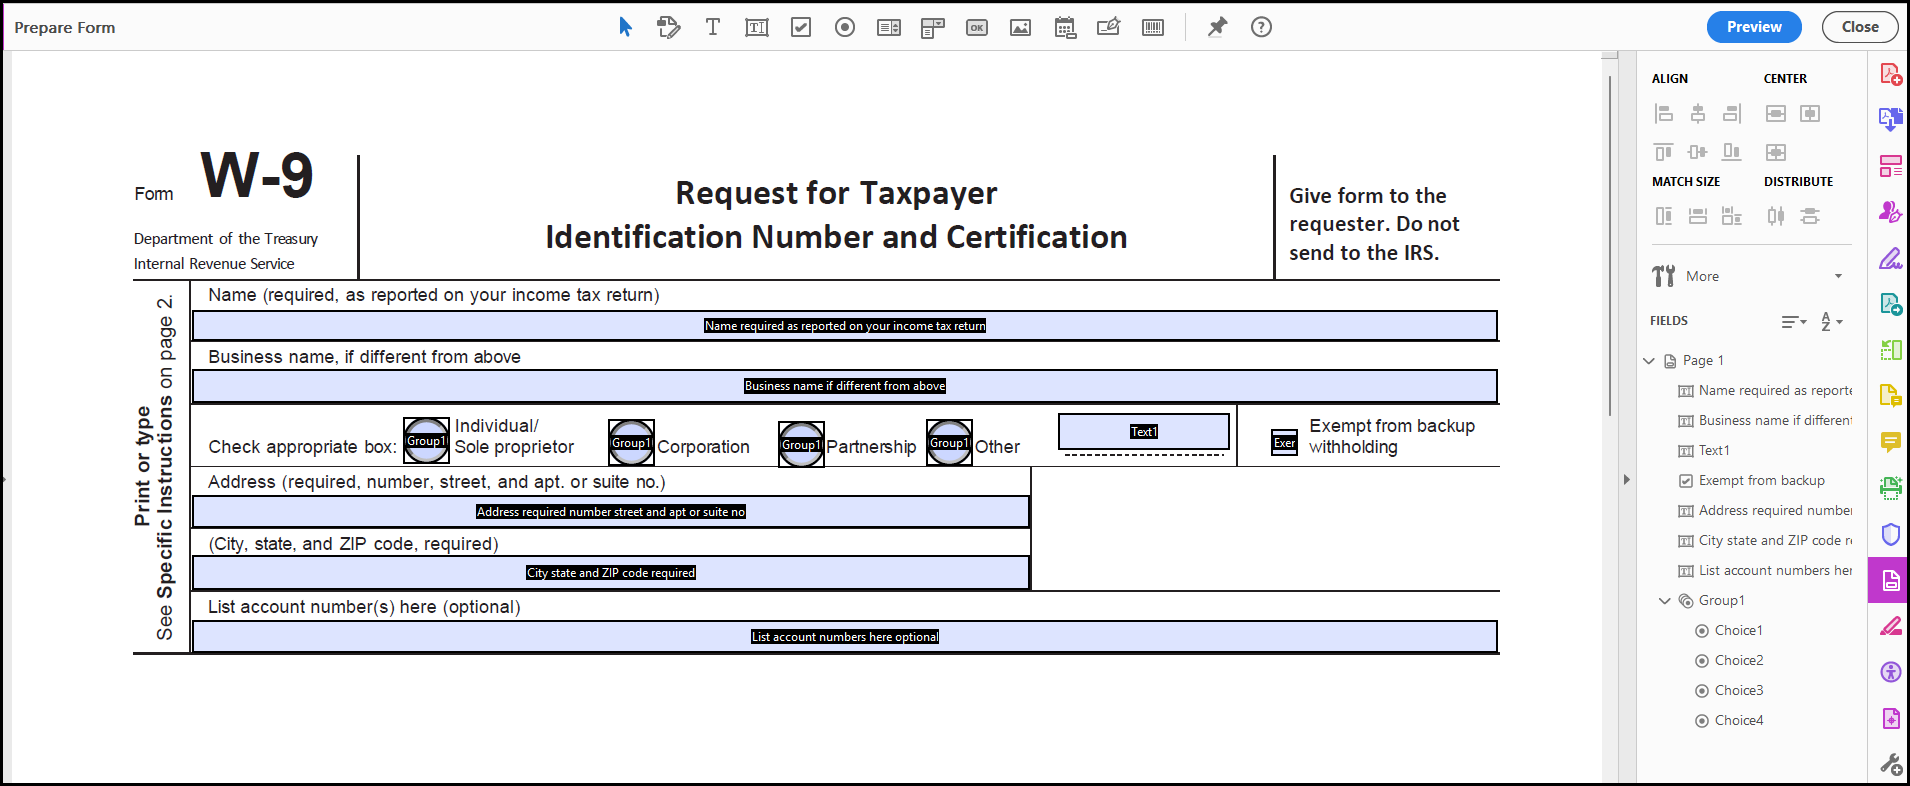
Task: Select Text1 in the Fields list
Action: click(x=1704, y=450)
